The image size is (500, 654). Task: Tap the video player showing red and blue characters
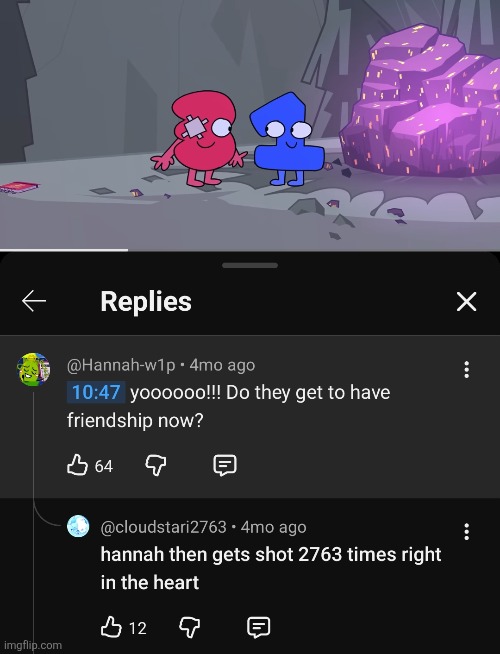click(250, 124)
